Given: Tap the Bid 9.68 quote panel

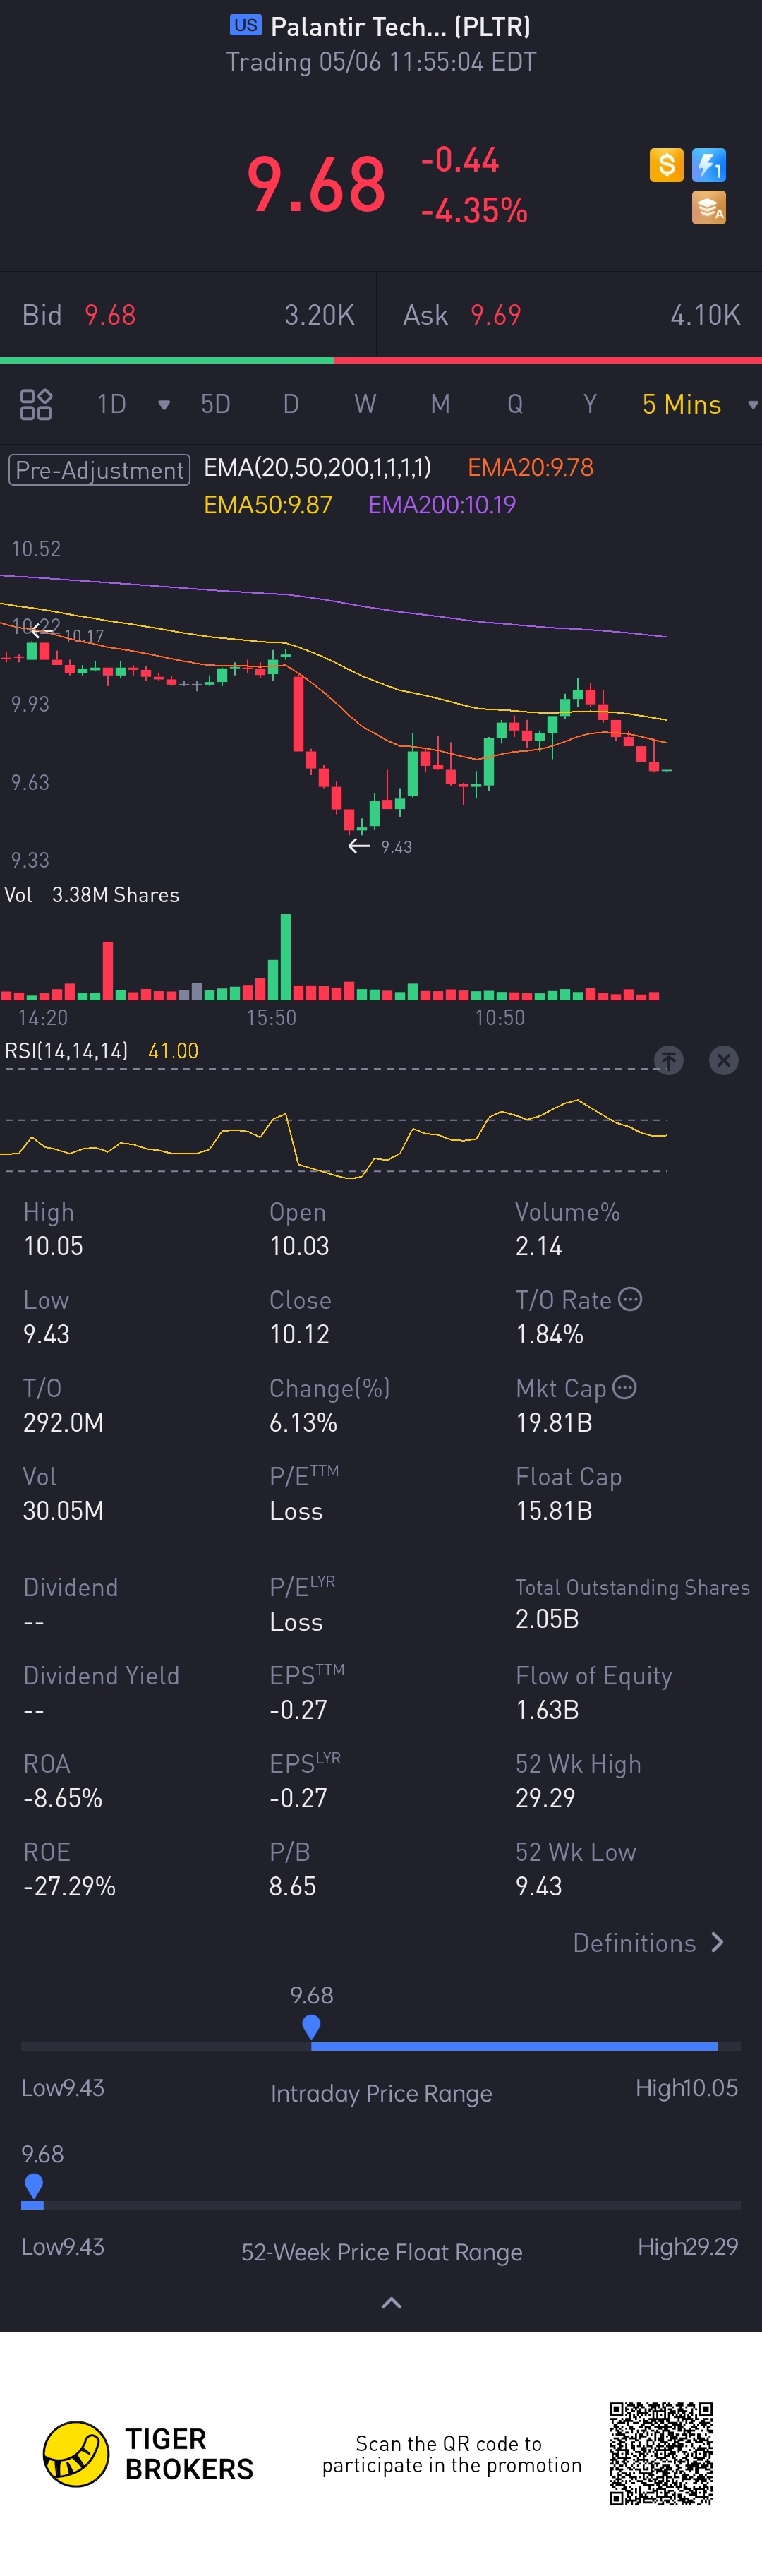Looking at the screenshot, I should click(x=188, y=315).
